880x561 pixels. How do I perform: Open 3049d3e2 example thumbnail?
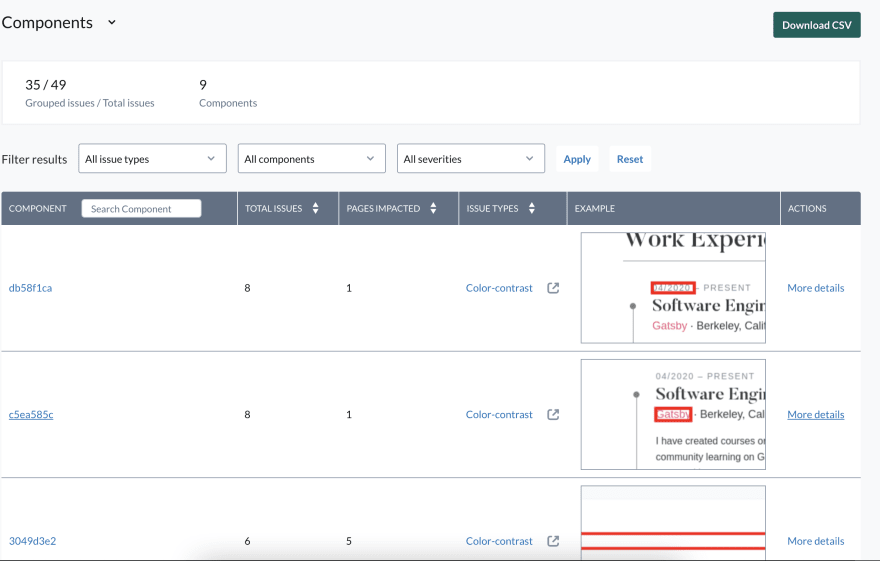[673, 523]
